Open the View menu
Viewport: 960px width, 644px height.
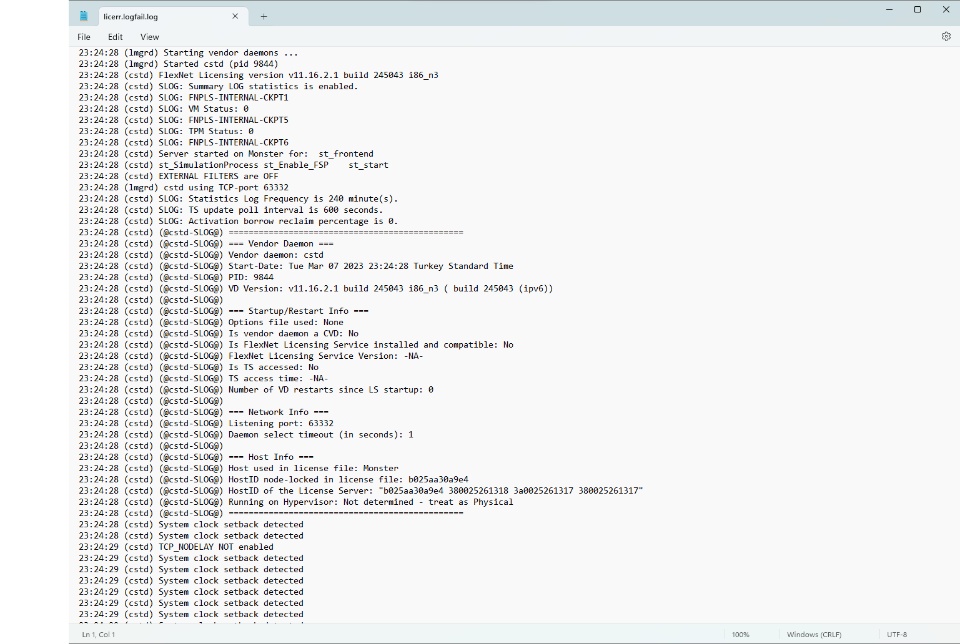coord(149,37)
